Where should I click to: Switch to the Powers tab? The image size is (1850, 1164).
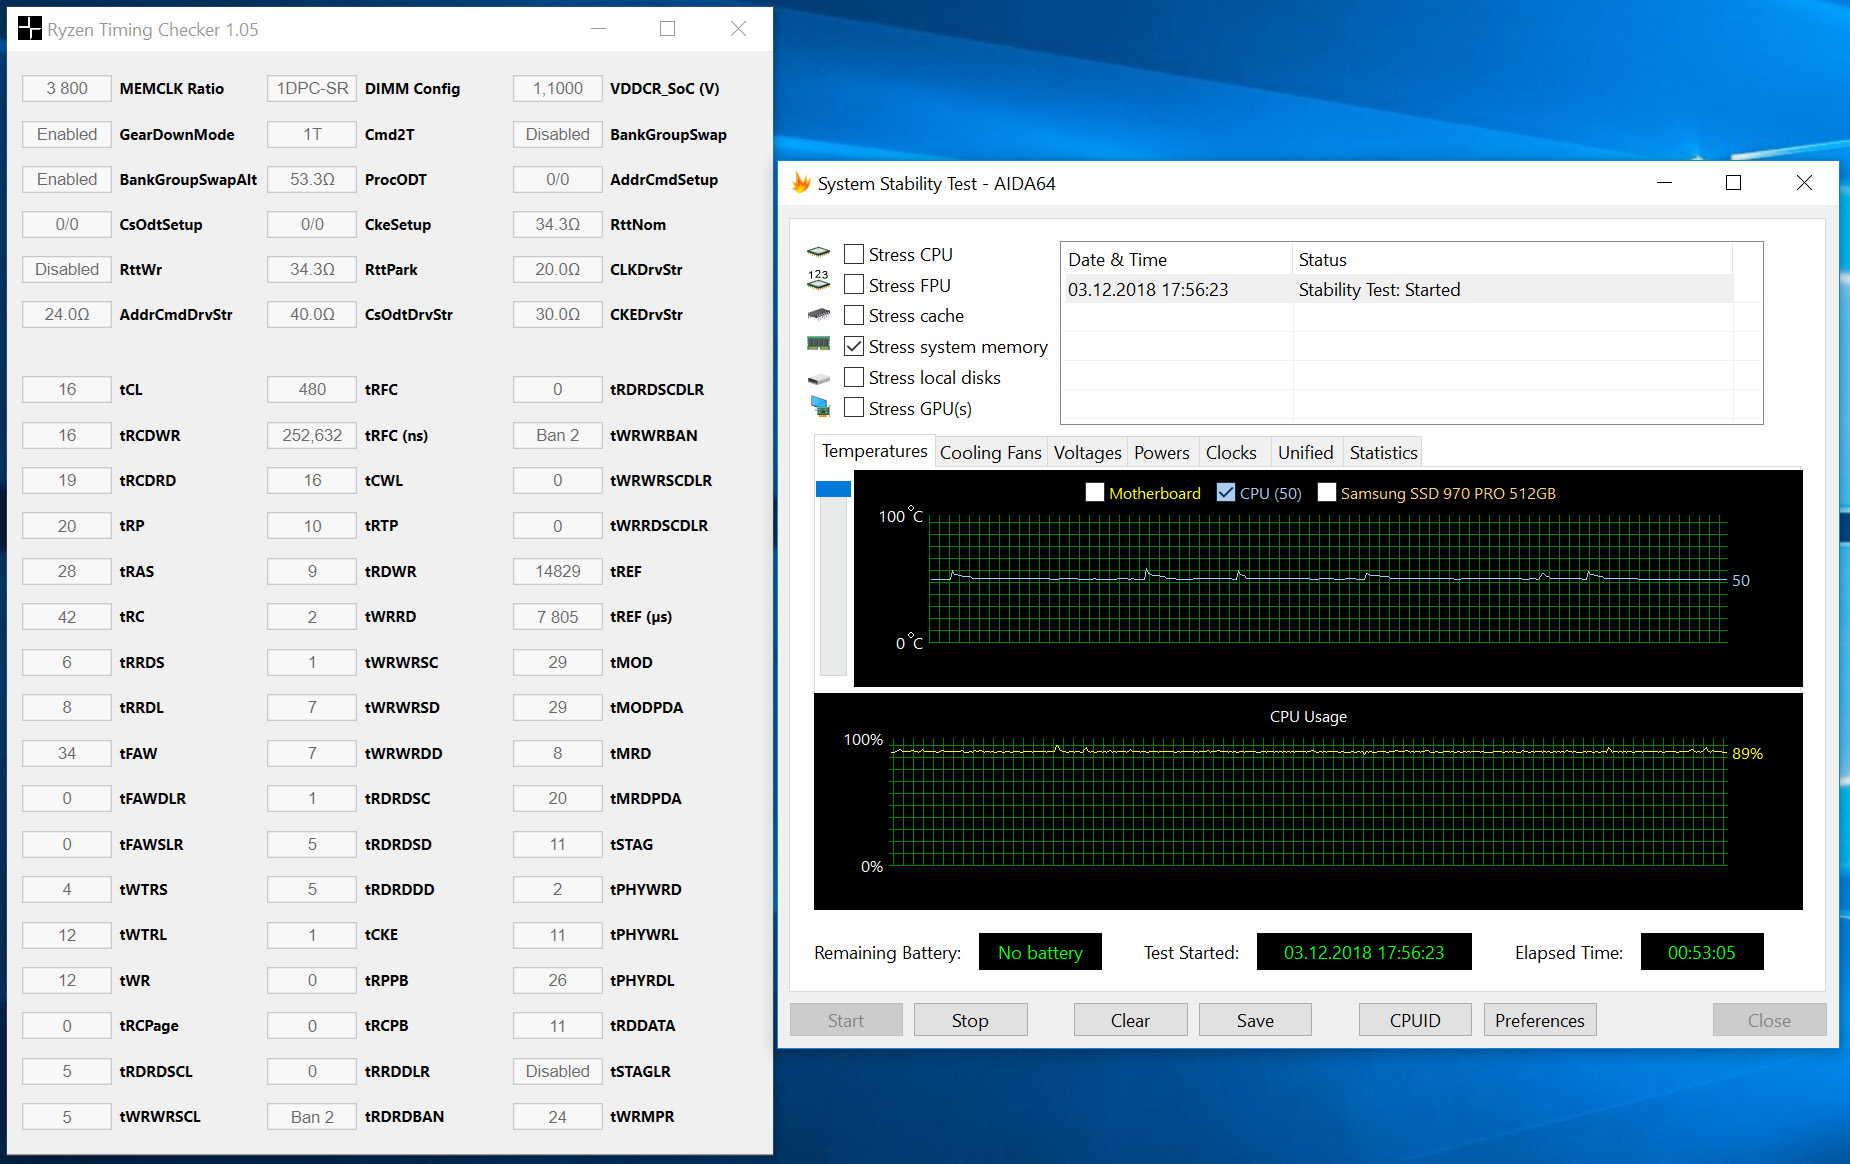pos(1162,452)
